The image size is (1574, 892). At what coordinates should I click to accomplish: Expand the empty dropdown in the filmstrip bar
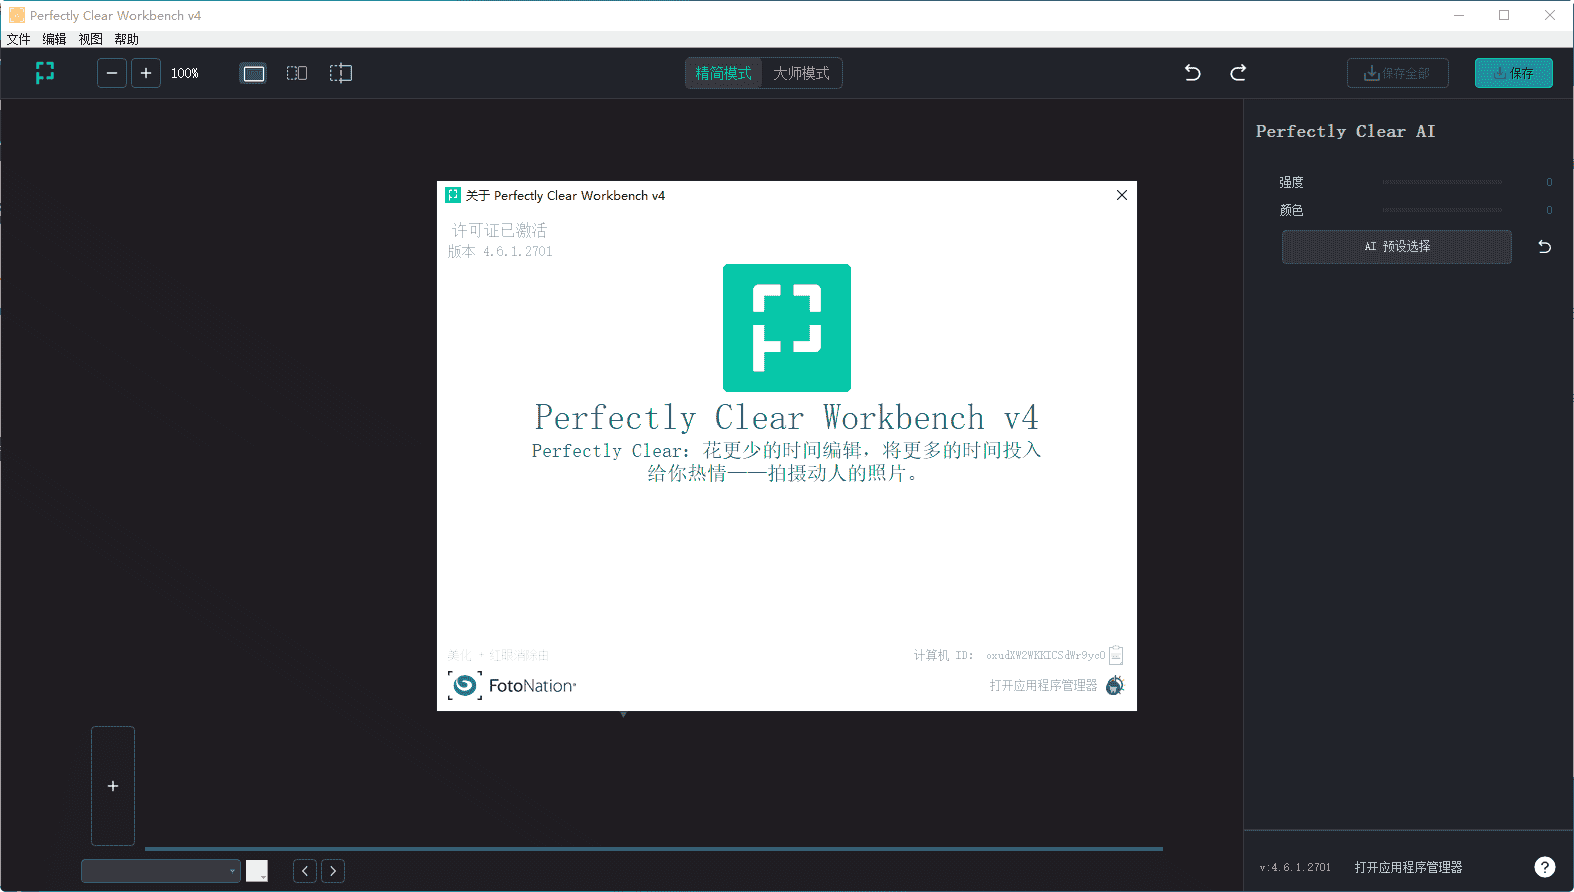tap(161, 871)
